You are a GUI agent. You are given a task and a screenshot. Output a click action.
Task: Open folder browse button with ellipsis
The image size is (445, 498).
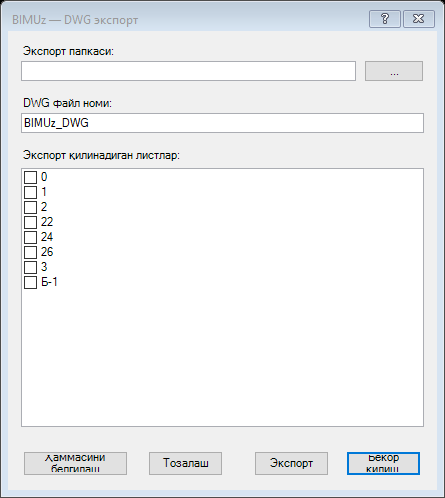(394, 71)
